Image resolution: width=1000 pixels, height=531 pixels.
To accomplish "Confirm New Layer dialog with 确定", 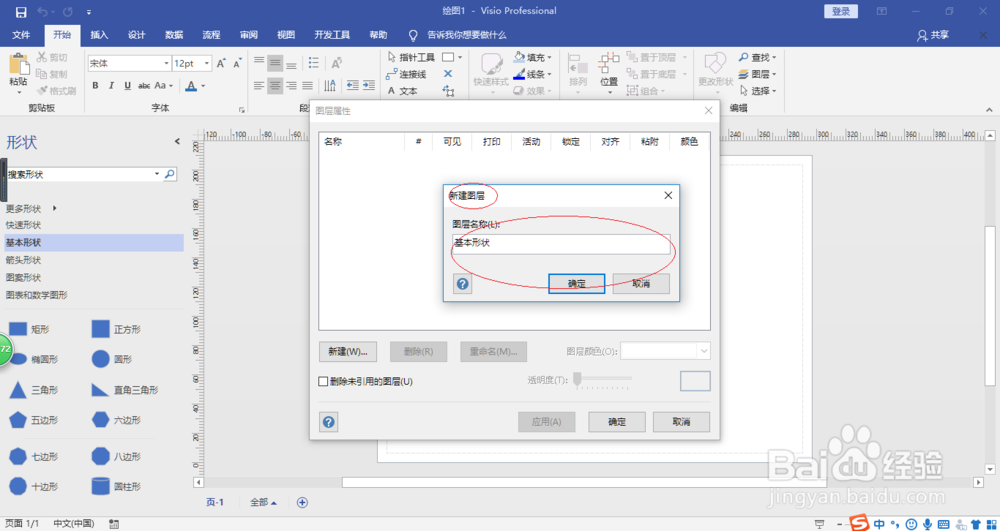I will [577, 284].
